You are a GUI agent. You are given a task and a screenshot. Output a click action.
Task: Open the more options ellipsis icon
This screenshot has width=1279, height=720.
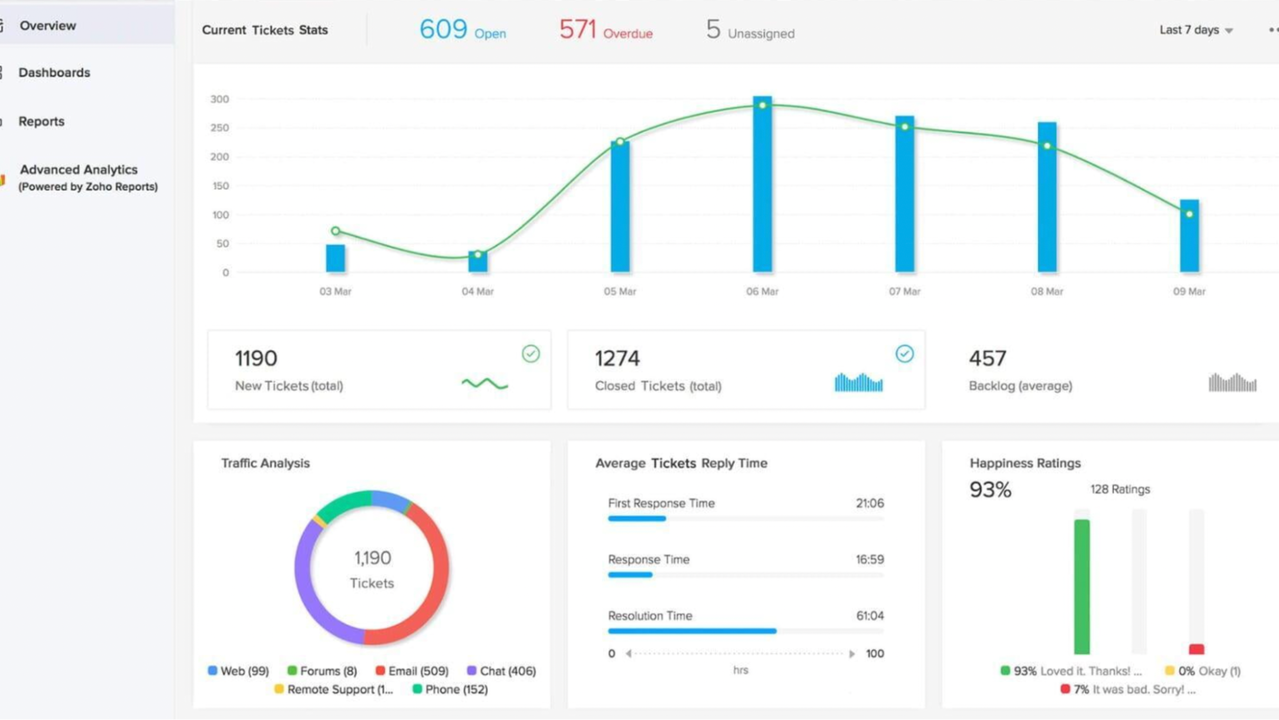click(1272, 30)
